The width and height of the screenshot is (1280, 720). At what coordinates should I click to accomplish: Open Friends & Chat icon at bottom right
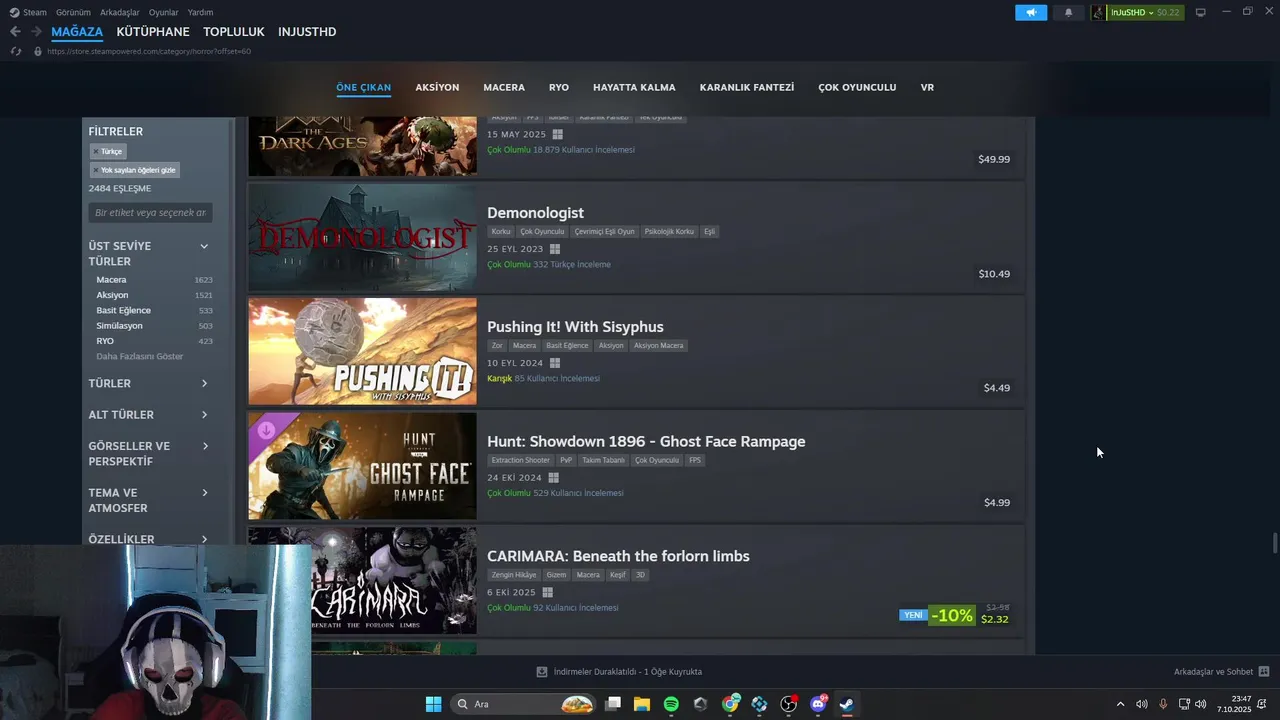pos(1264,672)
